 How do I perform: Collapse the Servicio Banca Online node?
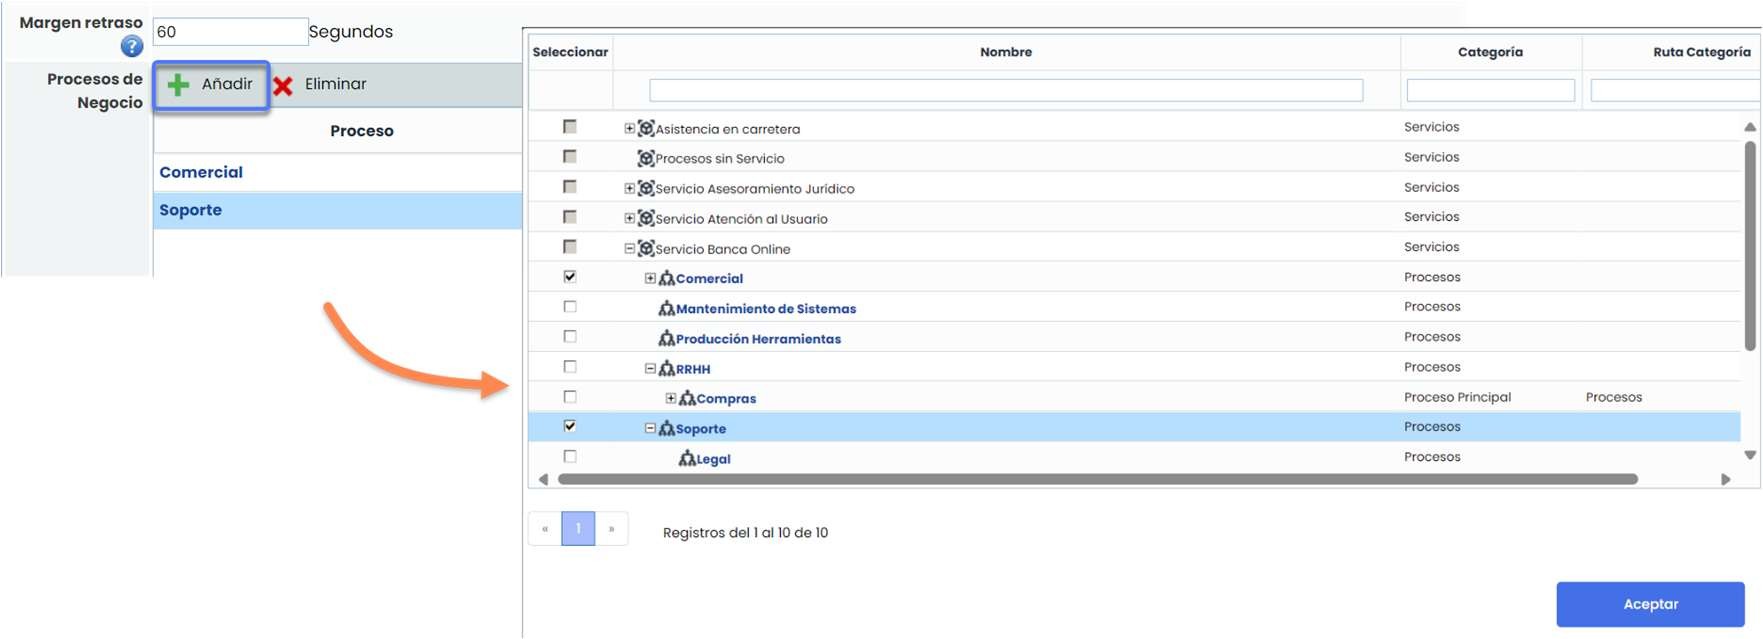pos(629,249)
